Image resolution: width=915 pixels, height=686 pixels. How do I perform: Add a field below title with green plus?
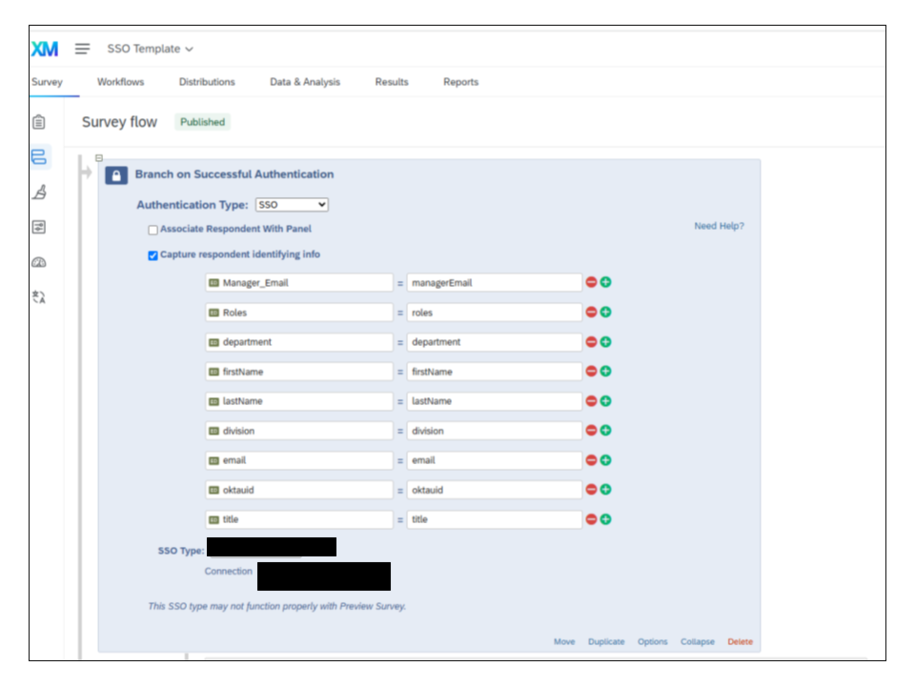[606, 519]
